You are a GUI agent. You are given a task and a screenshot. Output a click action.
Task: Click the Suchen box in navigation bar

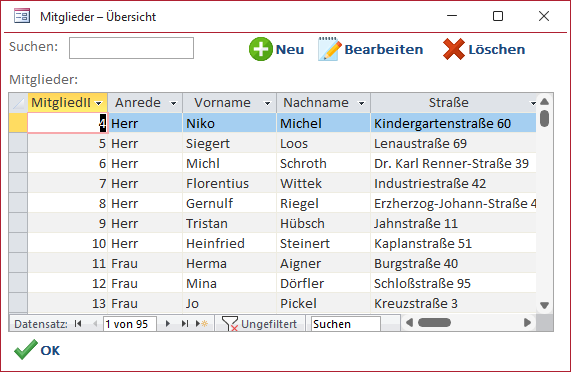346,324
